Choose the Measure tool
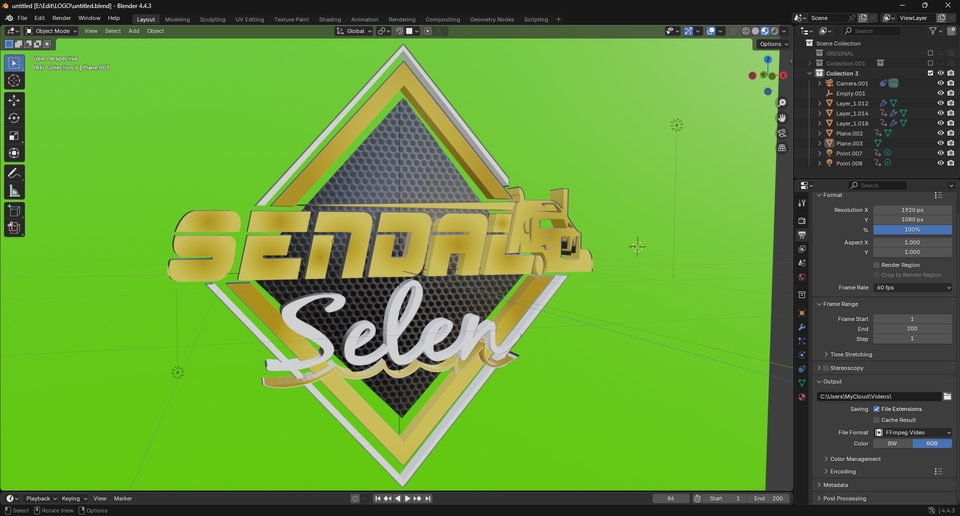 pos(14,192)
